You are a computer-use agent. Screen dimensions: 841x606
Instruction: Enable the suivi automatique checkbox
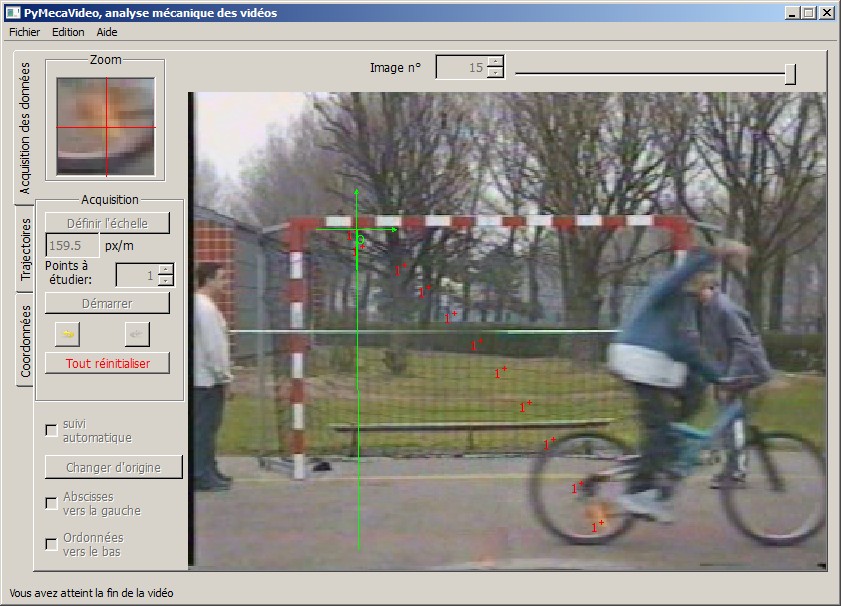click(x=51, y=430)
